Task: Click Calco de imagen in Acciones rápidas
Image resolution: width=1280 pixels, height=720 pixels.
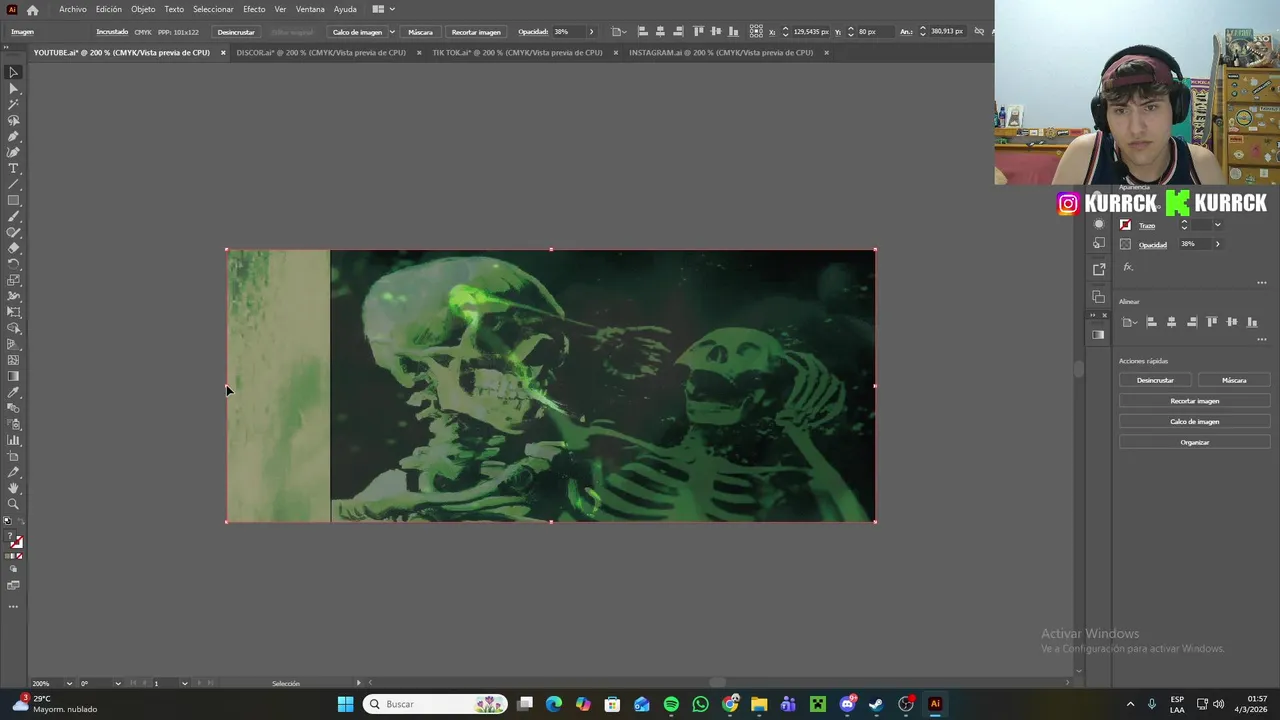Action: pos(1194,421)
